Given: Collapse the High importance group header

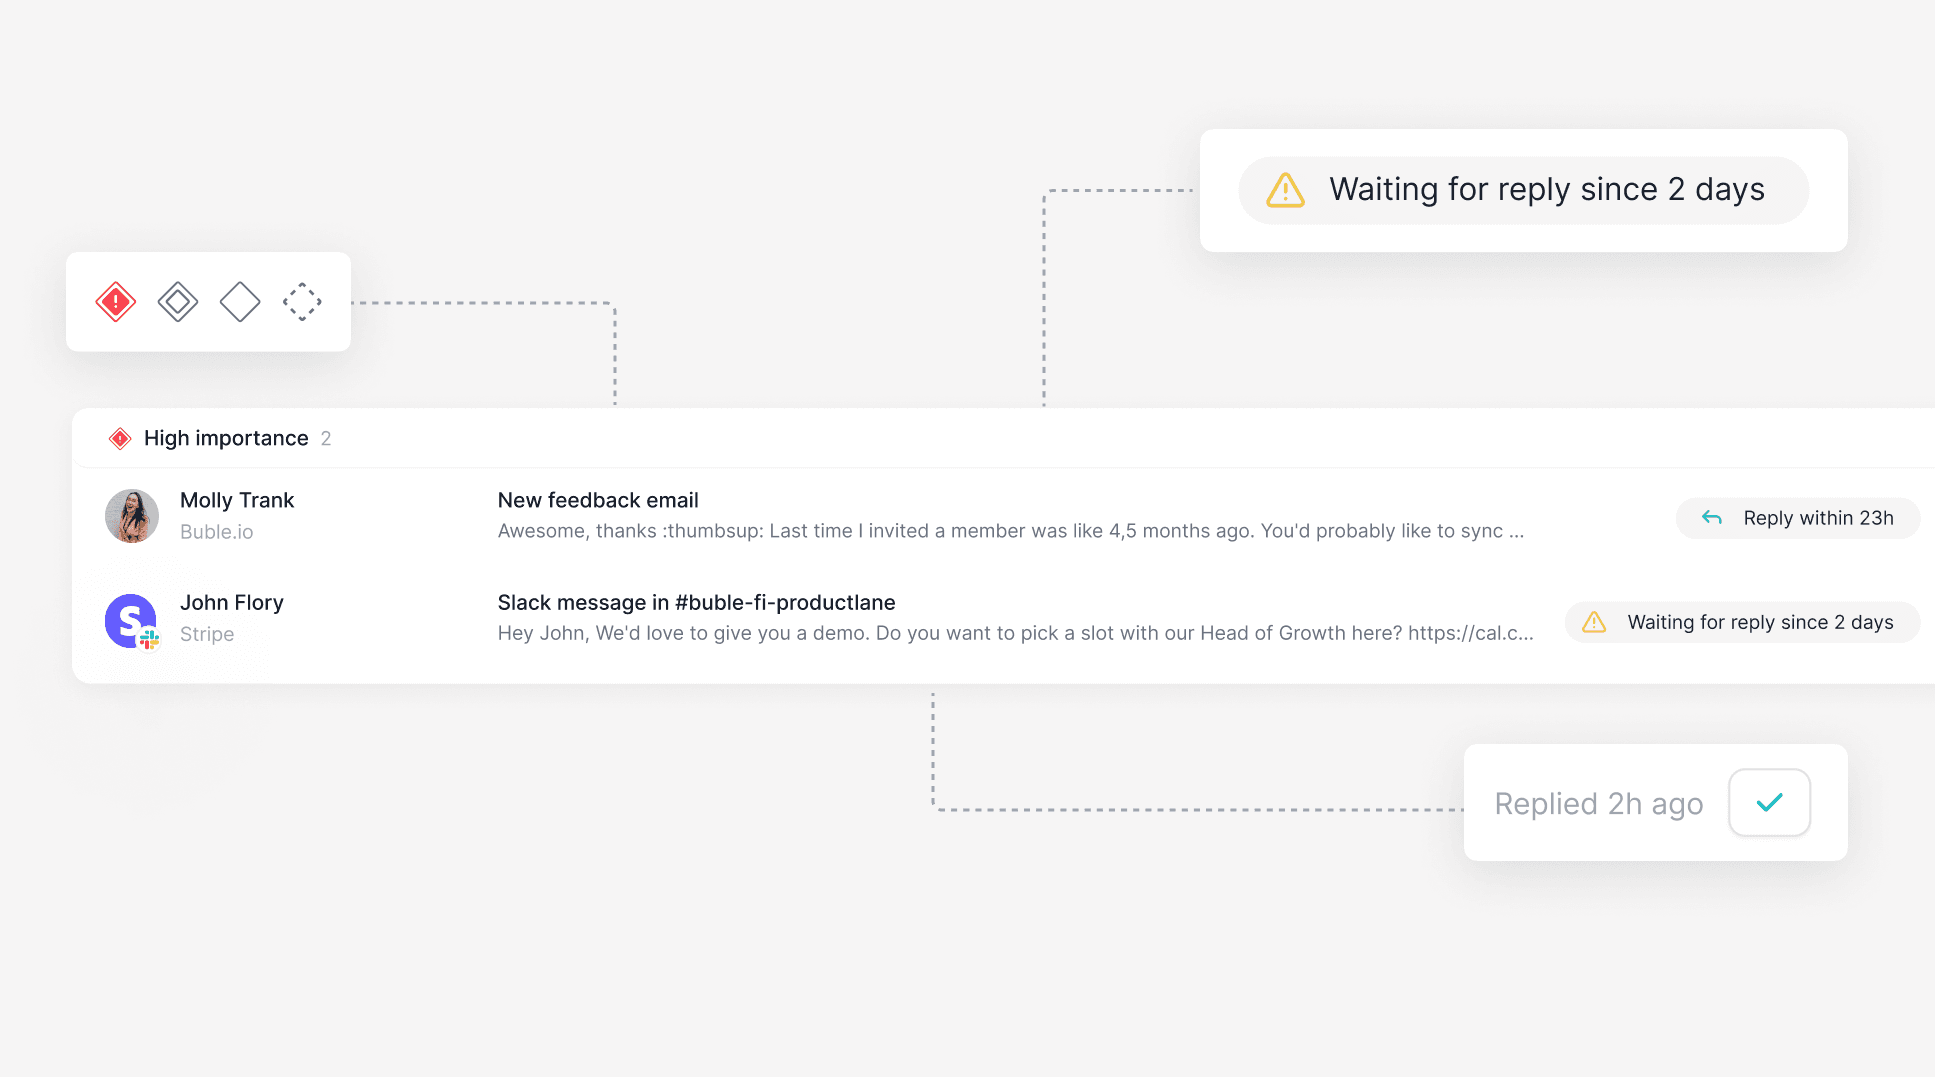Looking at the screenshot, I should [x=226, y=438].
